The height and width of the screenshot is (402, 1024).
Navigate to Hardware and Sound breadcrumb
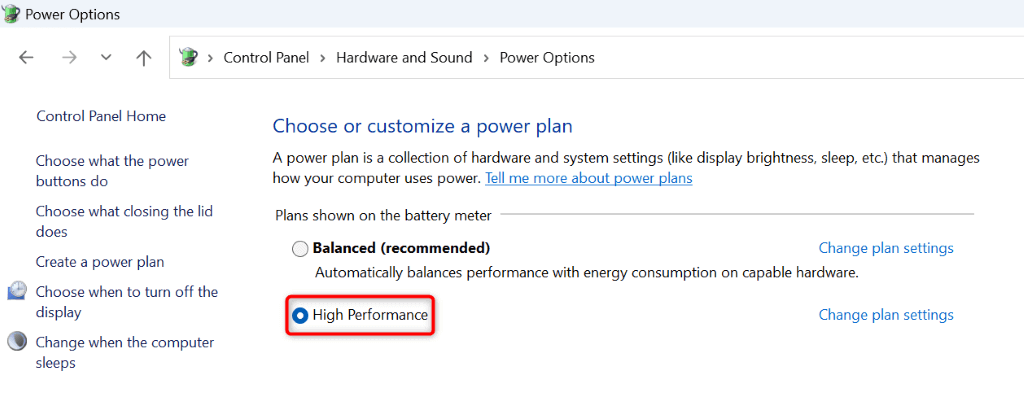404,58
